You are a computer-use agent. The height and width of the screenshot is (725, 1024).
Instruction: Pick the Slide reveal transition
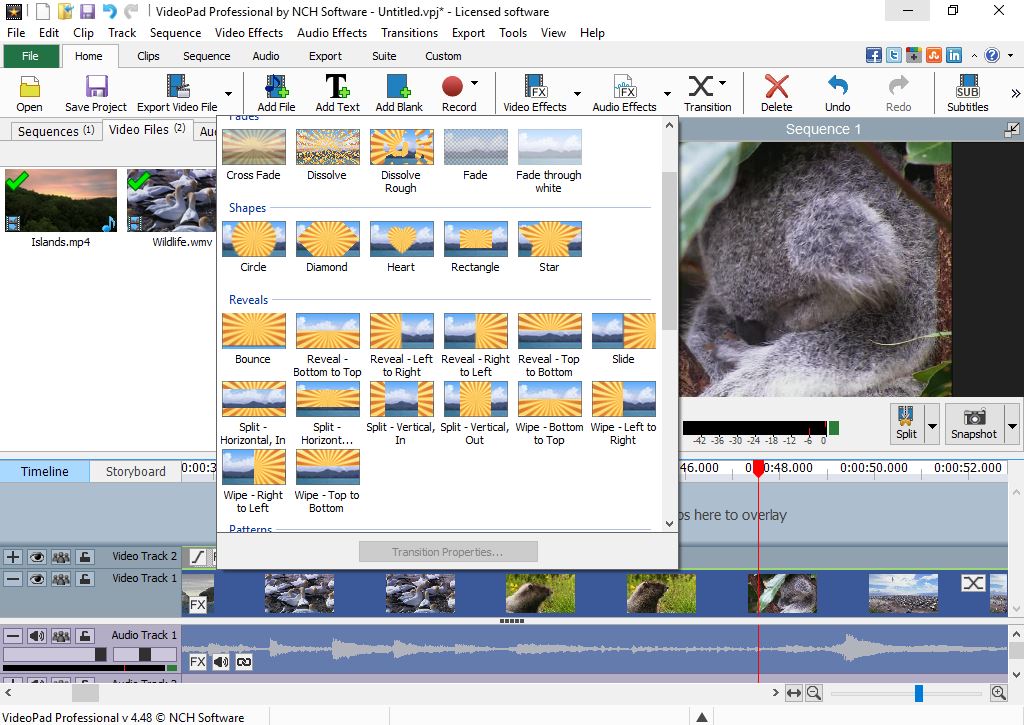tap(624, 339)
